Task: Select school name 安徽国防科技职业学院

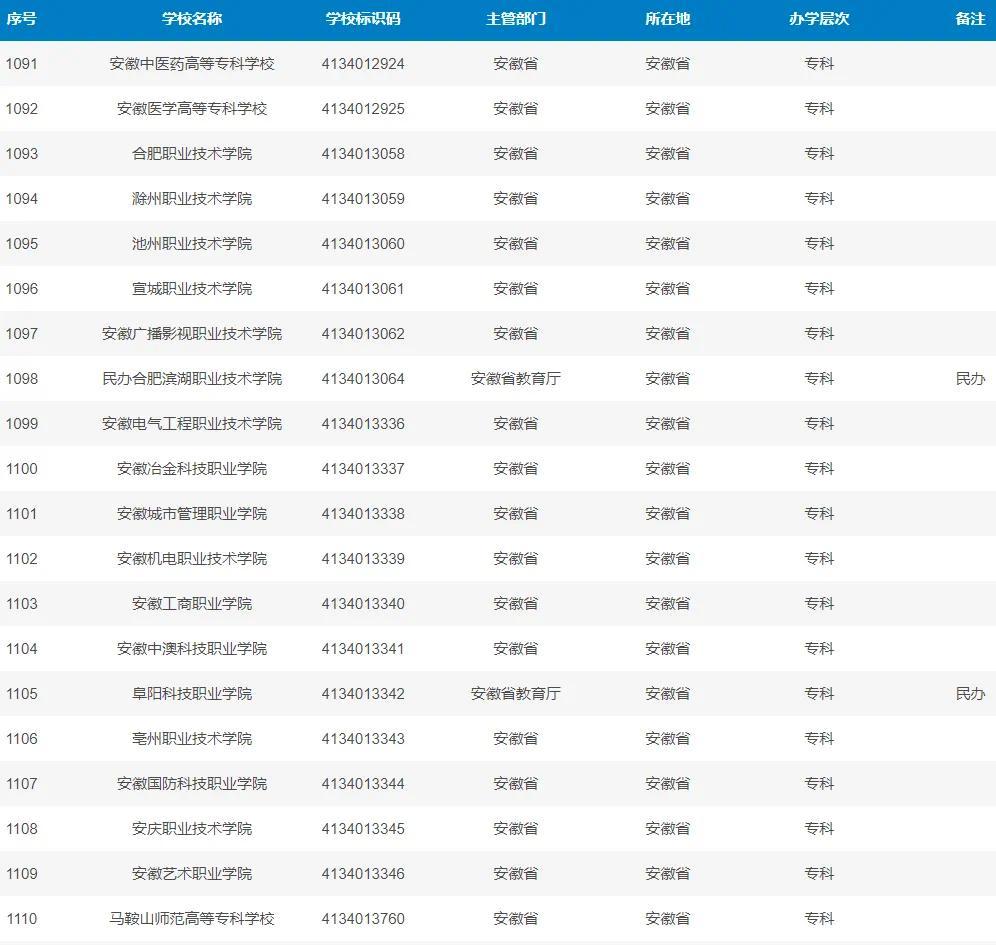Action: click(x=192, y=784)
